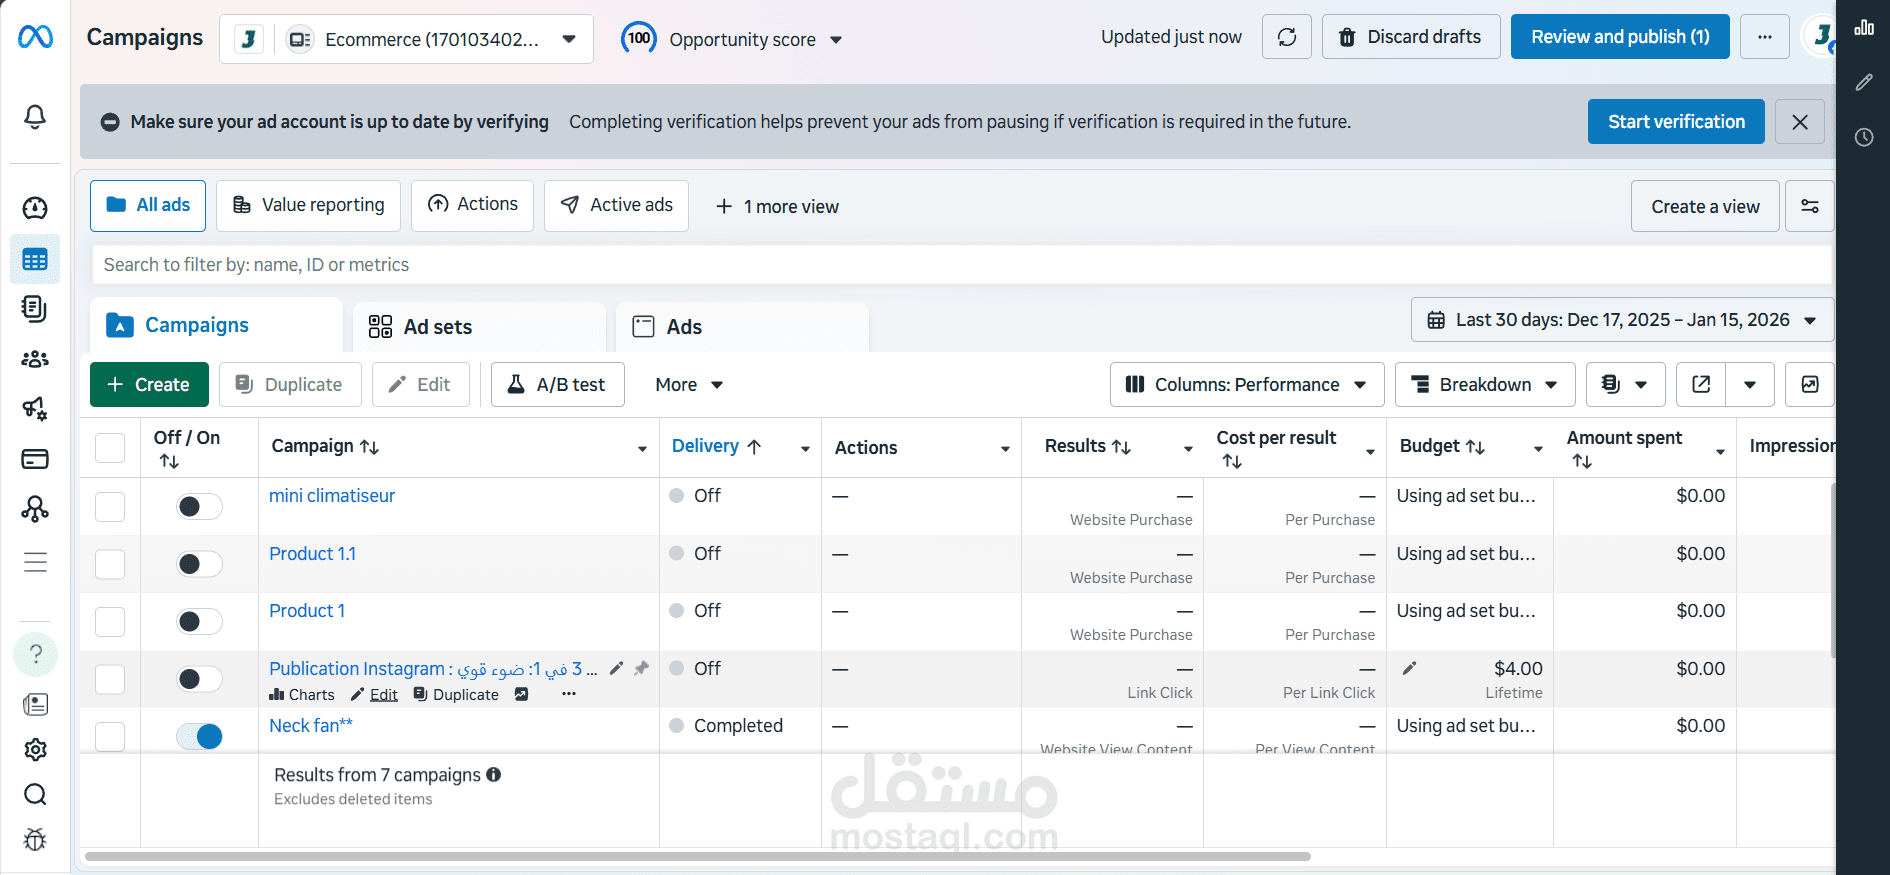Viewport: 1890px width, 875px height.
Task: Open the edit pencil on right rail
Action: [1864, 82]
